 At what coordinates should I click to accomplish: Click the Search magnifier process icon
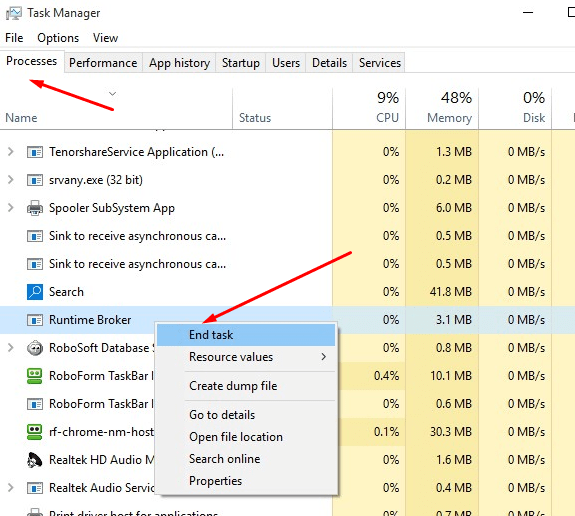tap(35, 292)
